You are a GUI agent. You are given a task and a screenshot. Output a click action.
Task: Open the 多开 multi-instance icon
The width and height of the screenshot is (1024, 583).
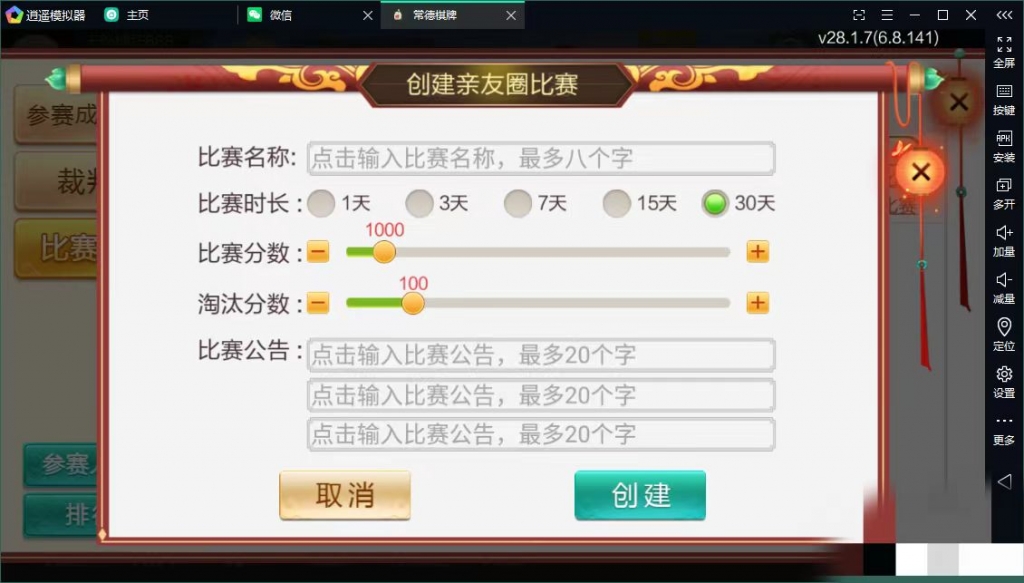(x=1004, y=194)
